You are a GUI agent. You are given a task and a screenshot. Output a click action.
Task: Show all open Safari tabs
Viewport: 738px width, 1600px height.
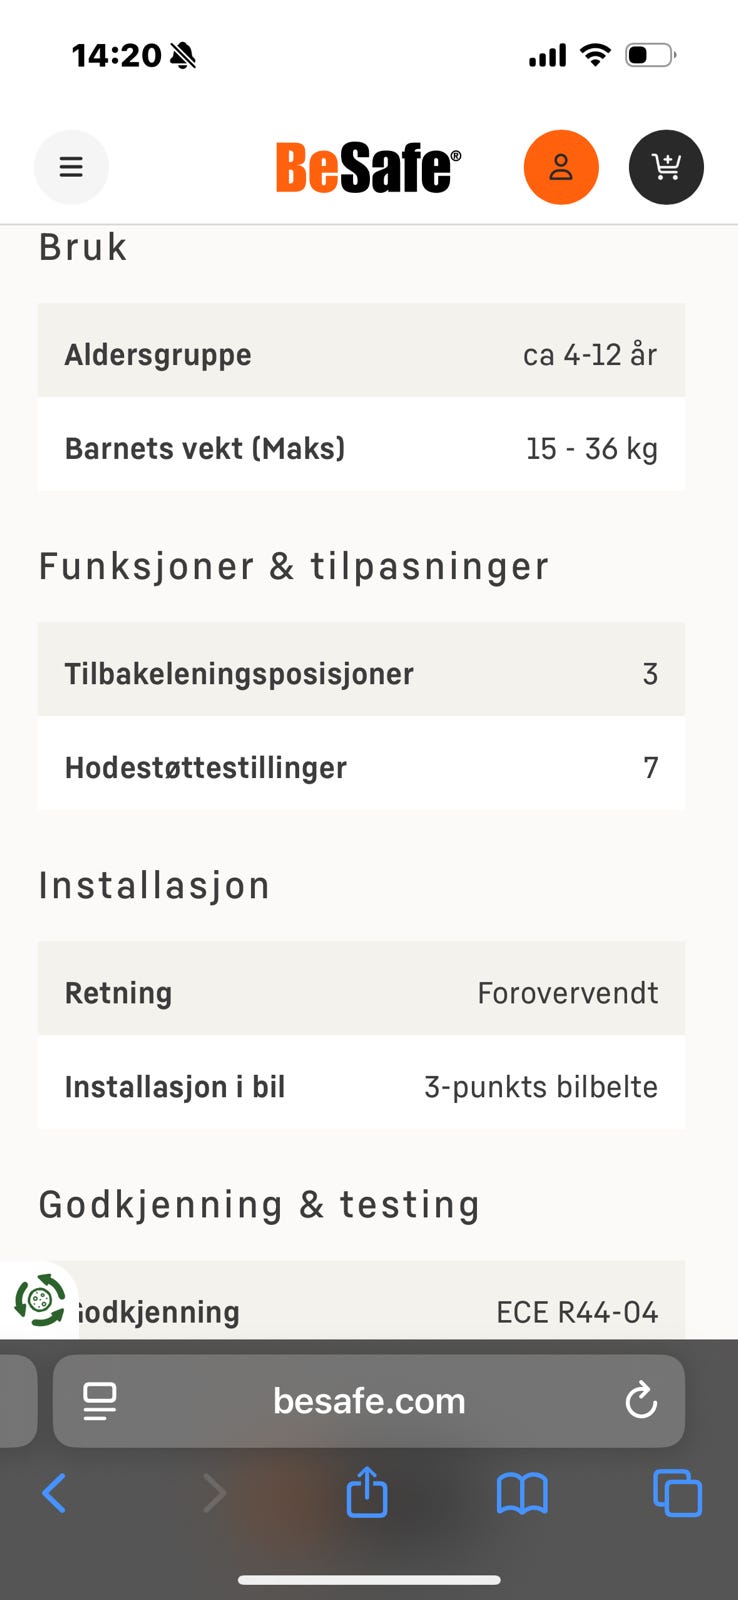[677, 1494]
